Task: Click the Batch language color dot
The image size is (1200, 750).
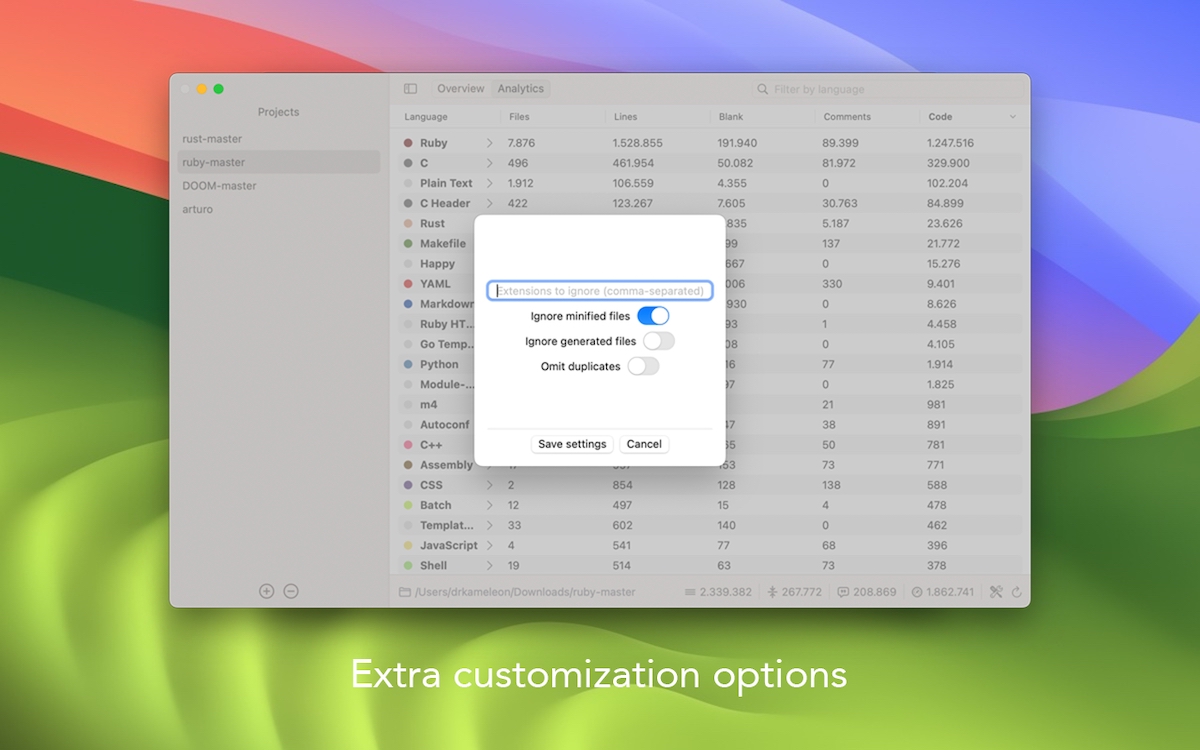Action: pos(408,506)
